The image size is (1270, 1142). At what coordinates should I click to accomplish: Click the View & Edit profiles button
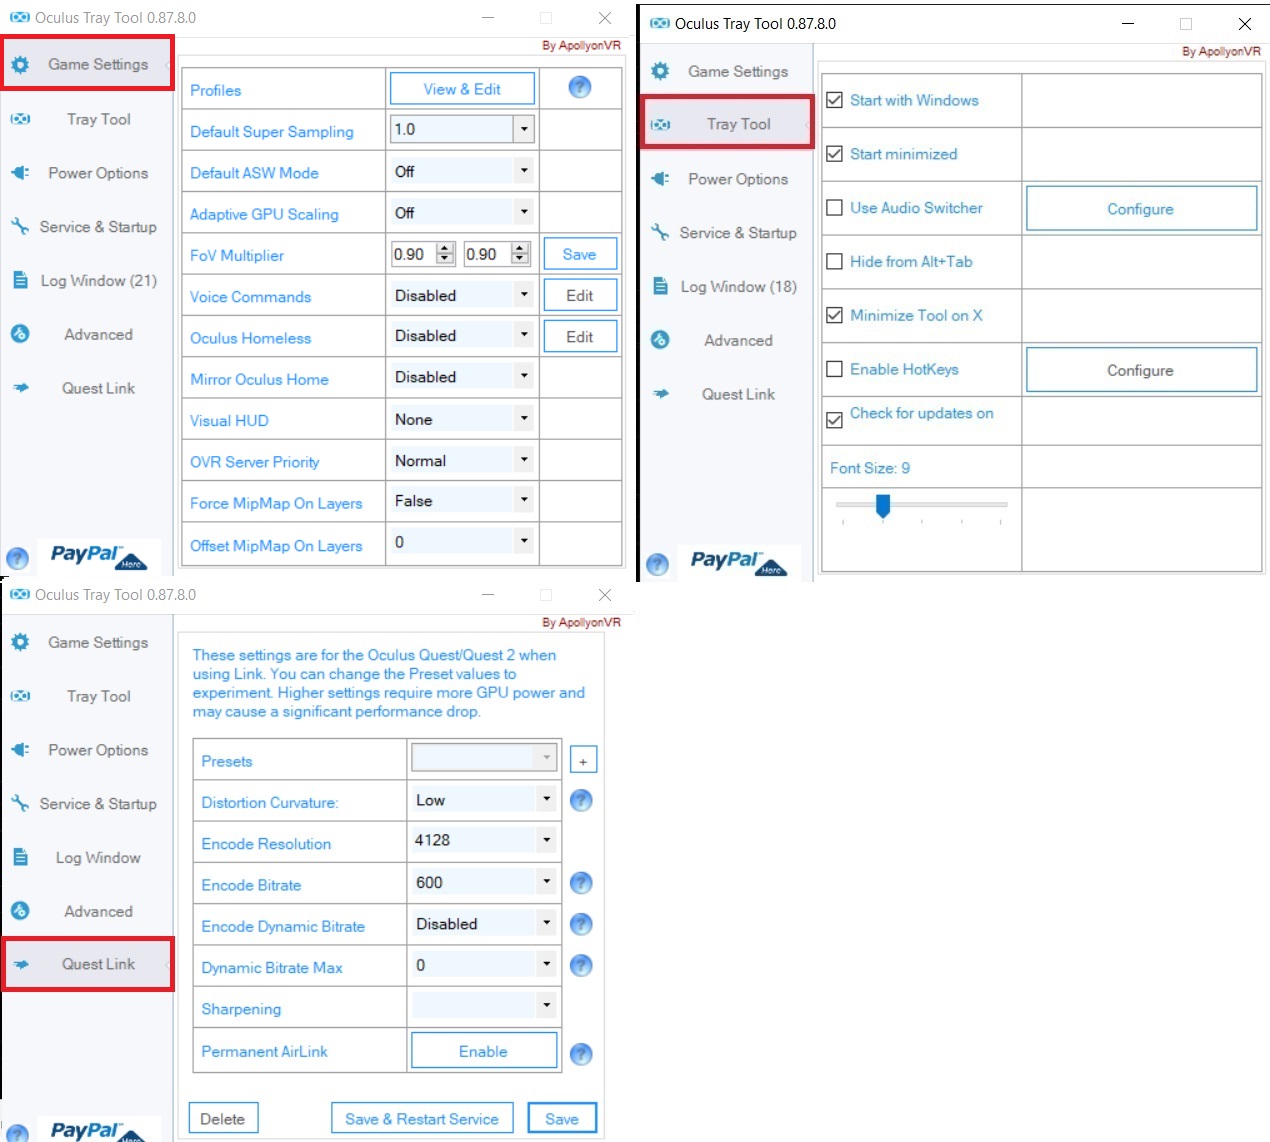pos(462,89)
